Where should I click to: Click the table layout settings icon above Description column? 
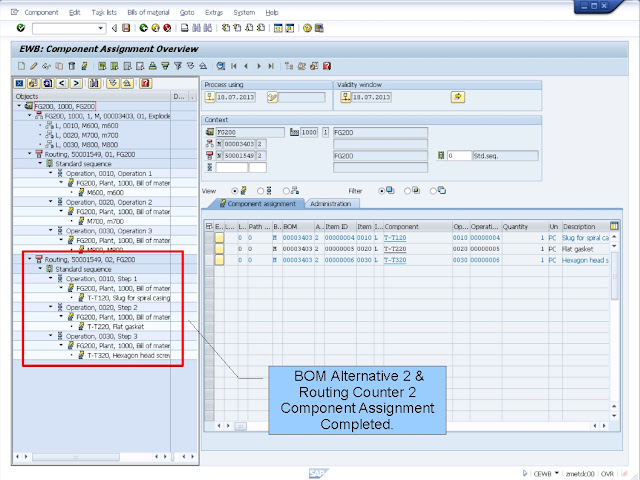[x=614, y=226]
